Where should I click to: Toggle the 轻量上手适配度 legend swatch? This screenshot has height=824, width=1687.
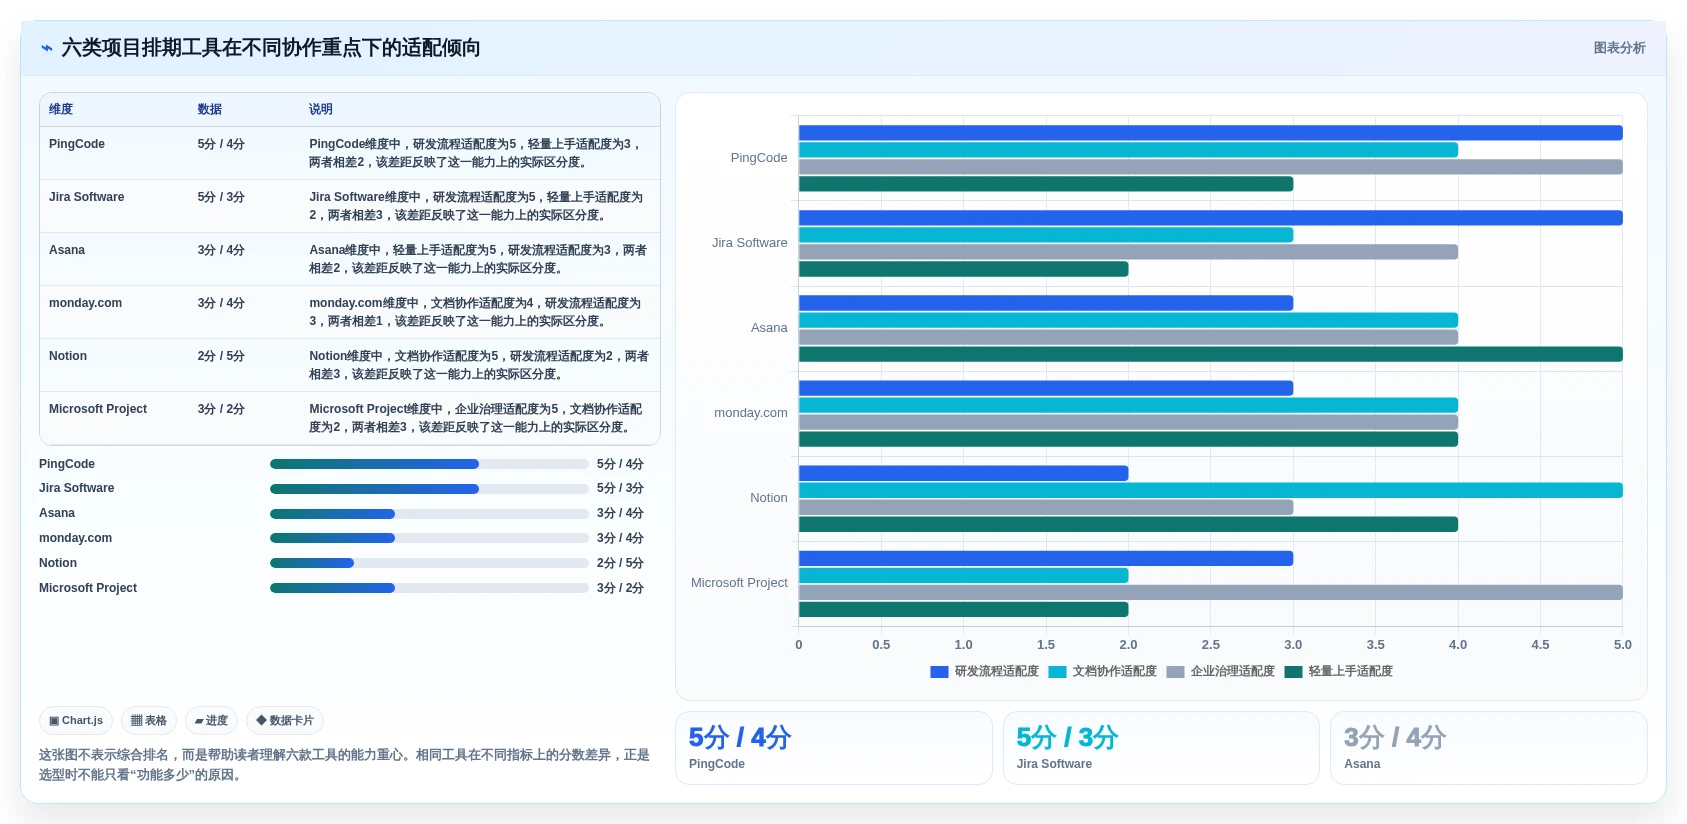tap(1293, 672)
